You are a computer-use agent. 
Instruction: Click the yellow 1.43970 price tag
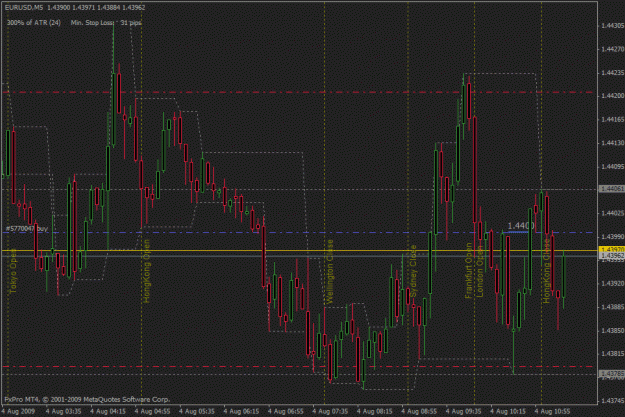pos(612,250)
